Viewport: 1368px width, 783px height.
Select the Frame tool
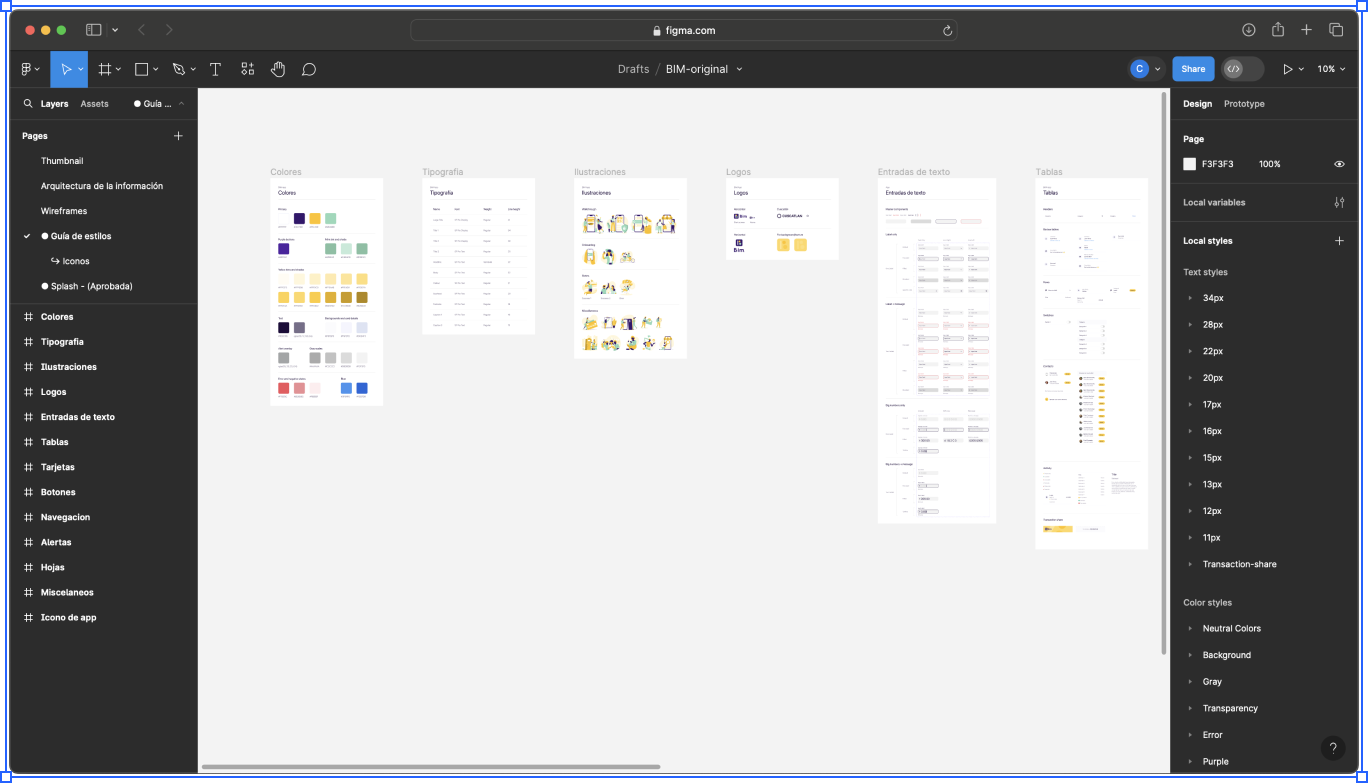[104, 69]
